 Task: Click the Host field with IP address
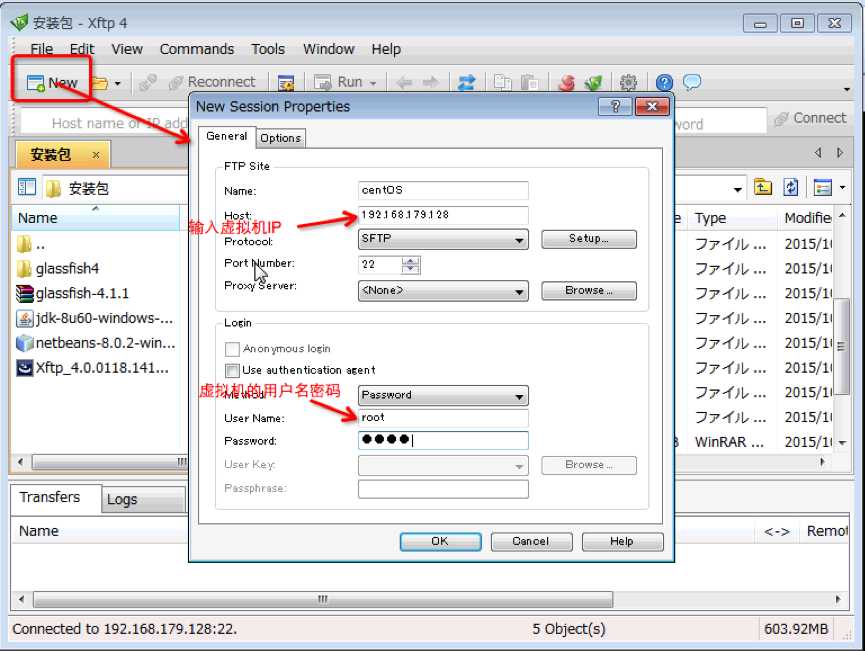click(x=443, y=215)
